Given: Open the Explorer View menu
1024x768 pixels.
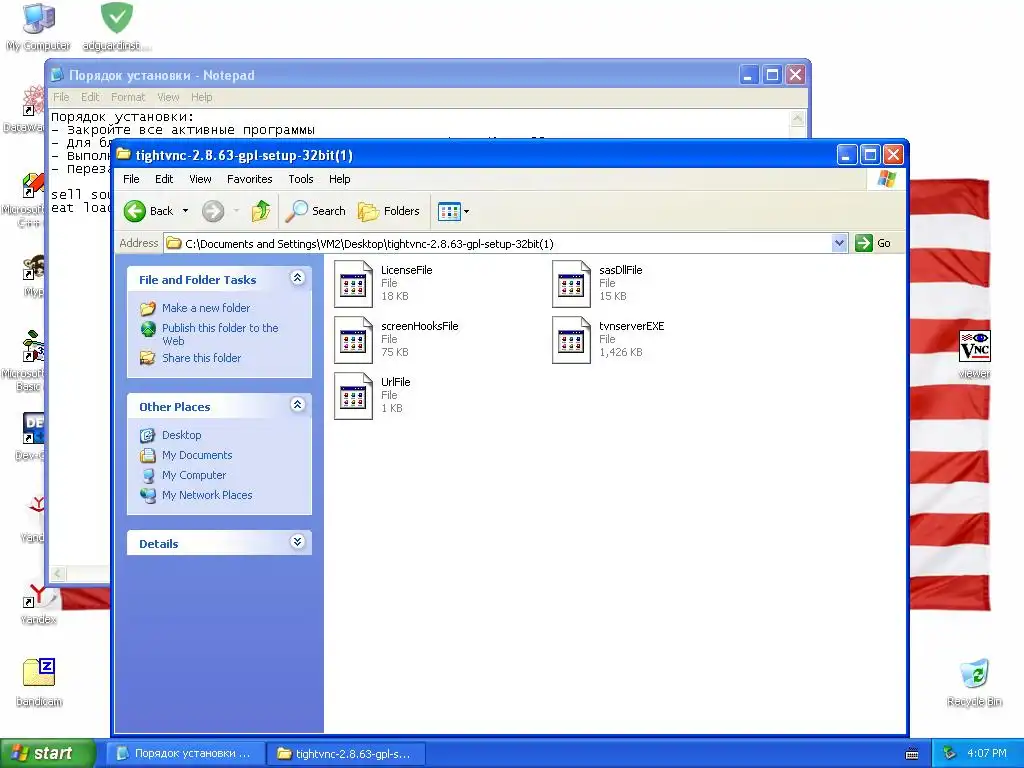Looking at the screenshot, I should [200, 179].
